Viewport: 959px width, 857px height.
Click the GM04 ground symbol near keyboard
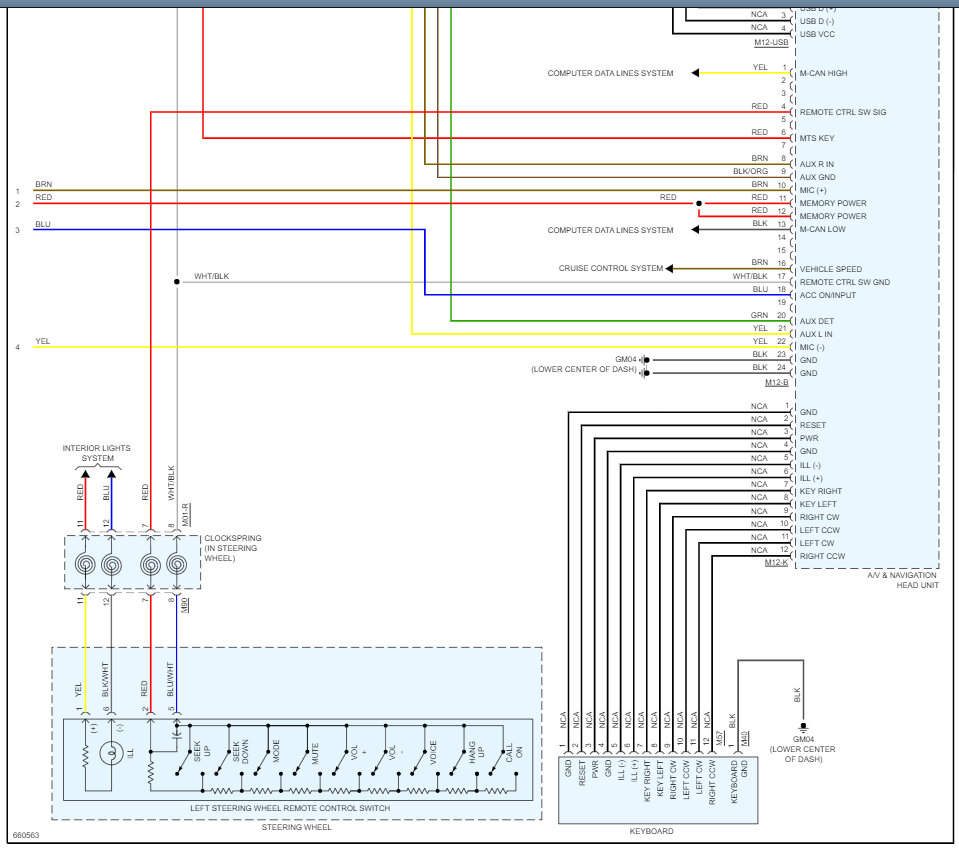point(803,727)
